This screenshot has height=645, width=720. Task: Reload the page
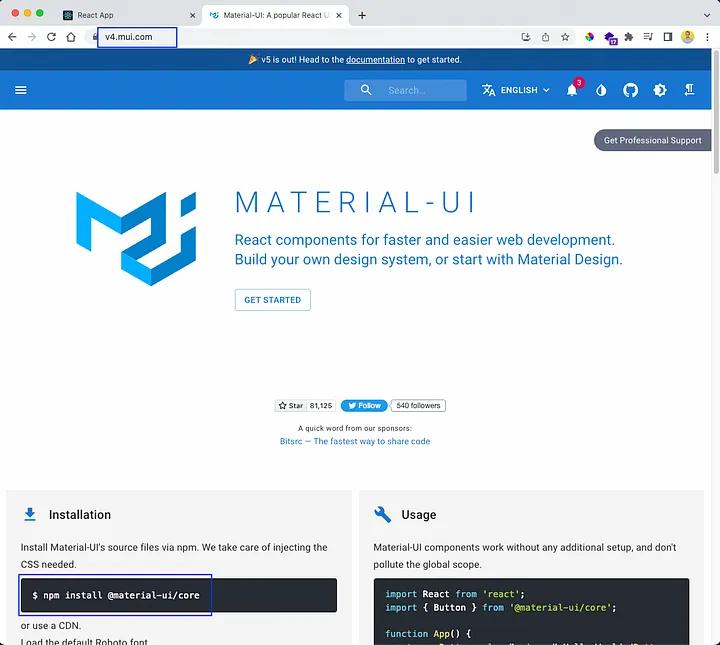(51, 37)
